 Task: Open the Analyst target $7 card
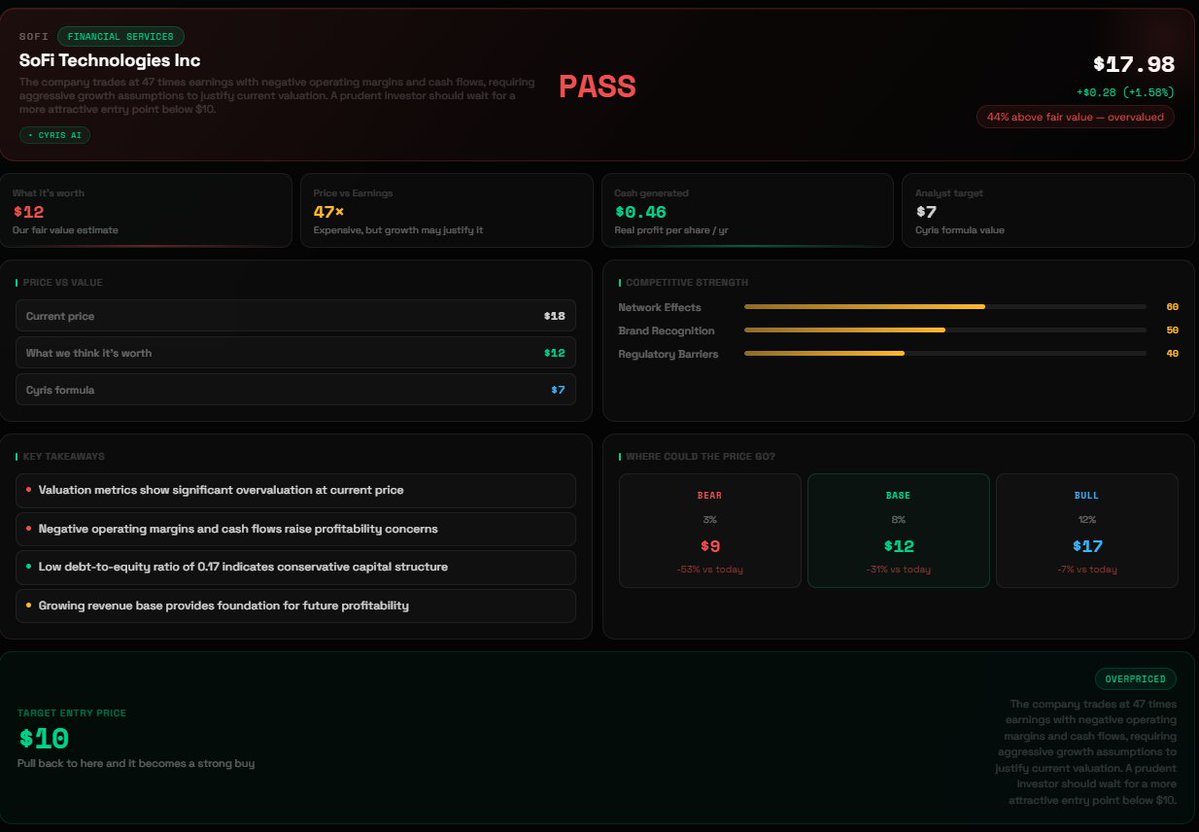1048,210
